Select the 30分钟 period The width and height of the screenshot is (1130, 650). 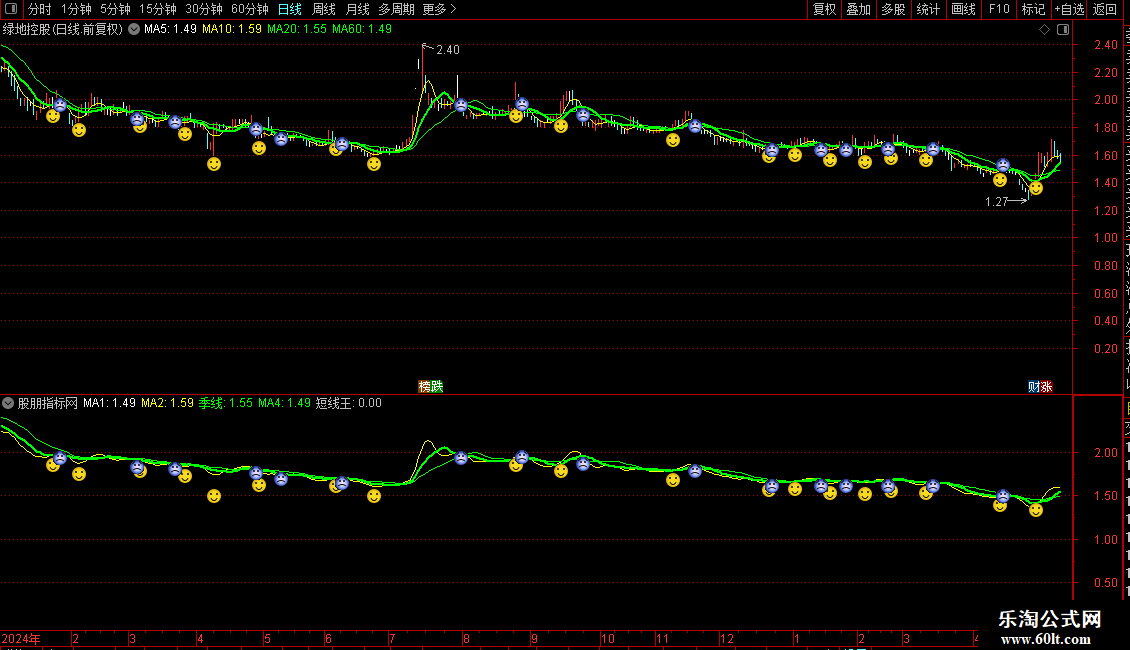click(204, 9)
